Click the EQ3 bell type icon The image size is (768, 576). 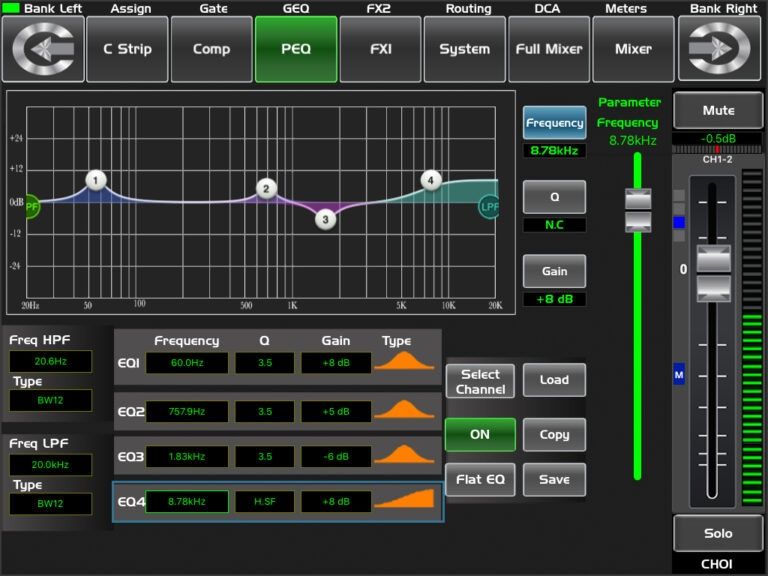[404, 455]
